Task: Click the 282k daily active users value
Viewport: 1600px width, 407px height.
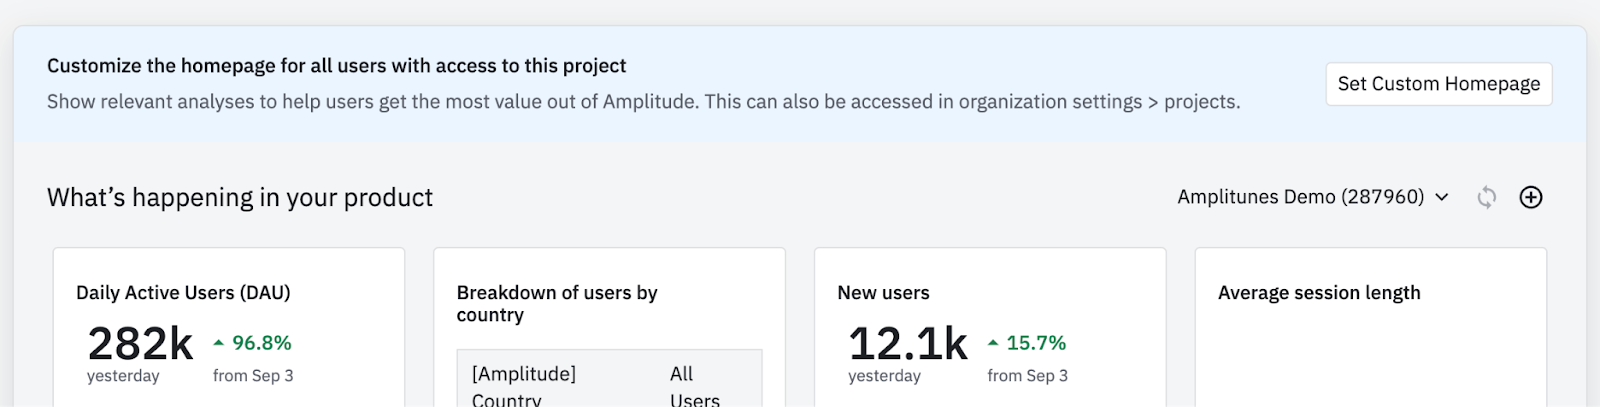Action: tap(140, 344)
